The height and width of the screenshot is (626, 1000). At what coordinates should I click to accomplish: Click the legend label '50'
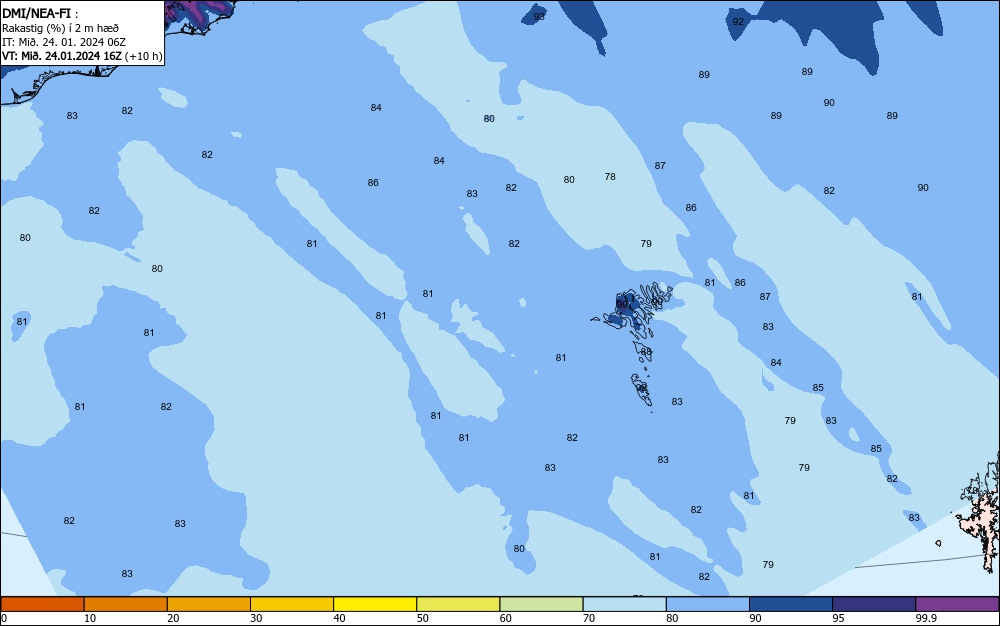(x=422, y=618)
